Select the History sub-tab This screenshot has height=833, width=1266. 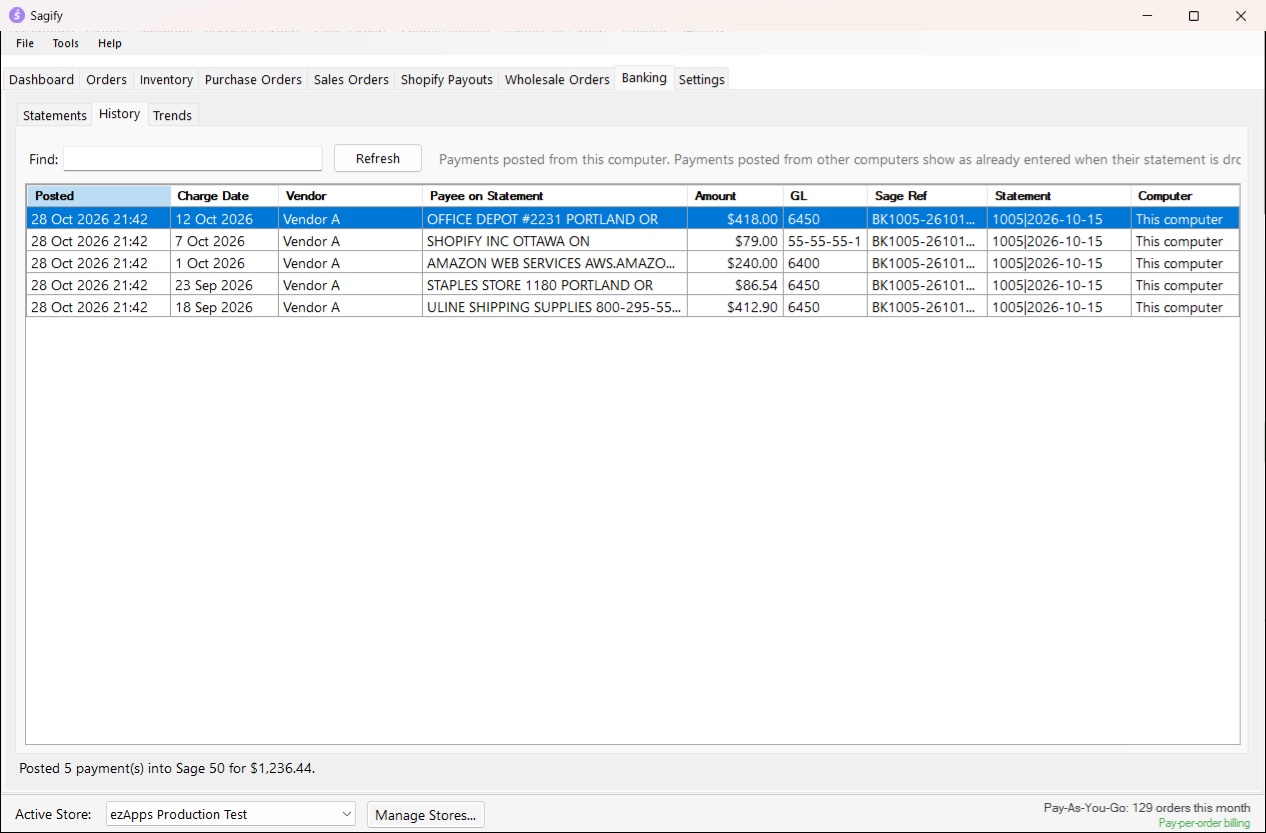click(120, 113)
